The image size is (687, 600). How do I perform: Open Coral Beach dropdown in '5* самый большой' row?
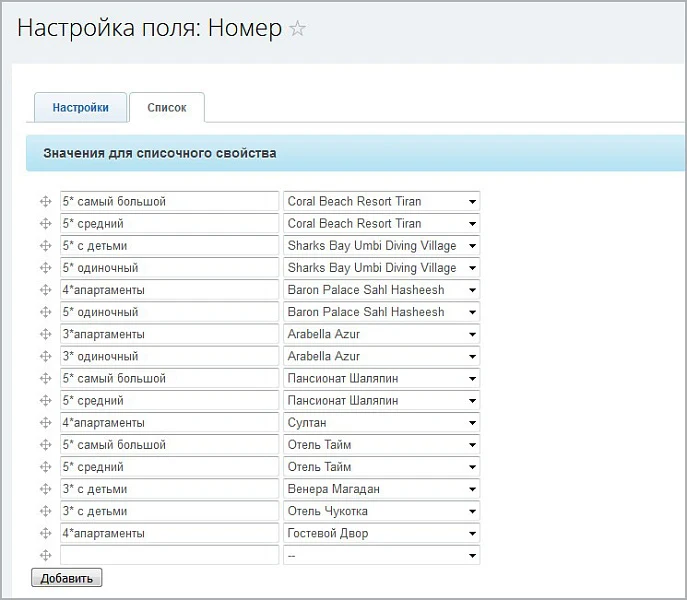pos(382,202)
